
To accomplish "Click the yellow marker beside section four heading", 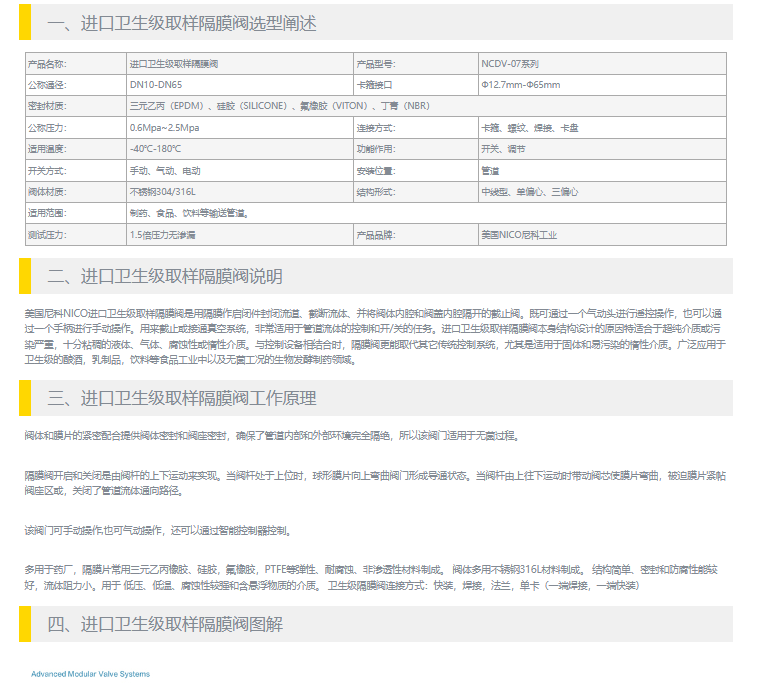I will (x=26, y=624).
